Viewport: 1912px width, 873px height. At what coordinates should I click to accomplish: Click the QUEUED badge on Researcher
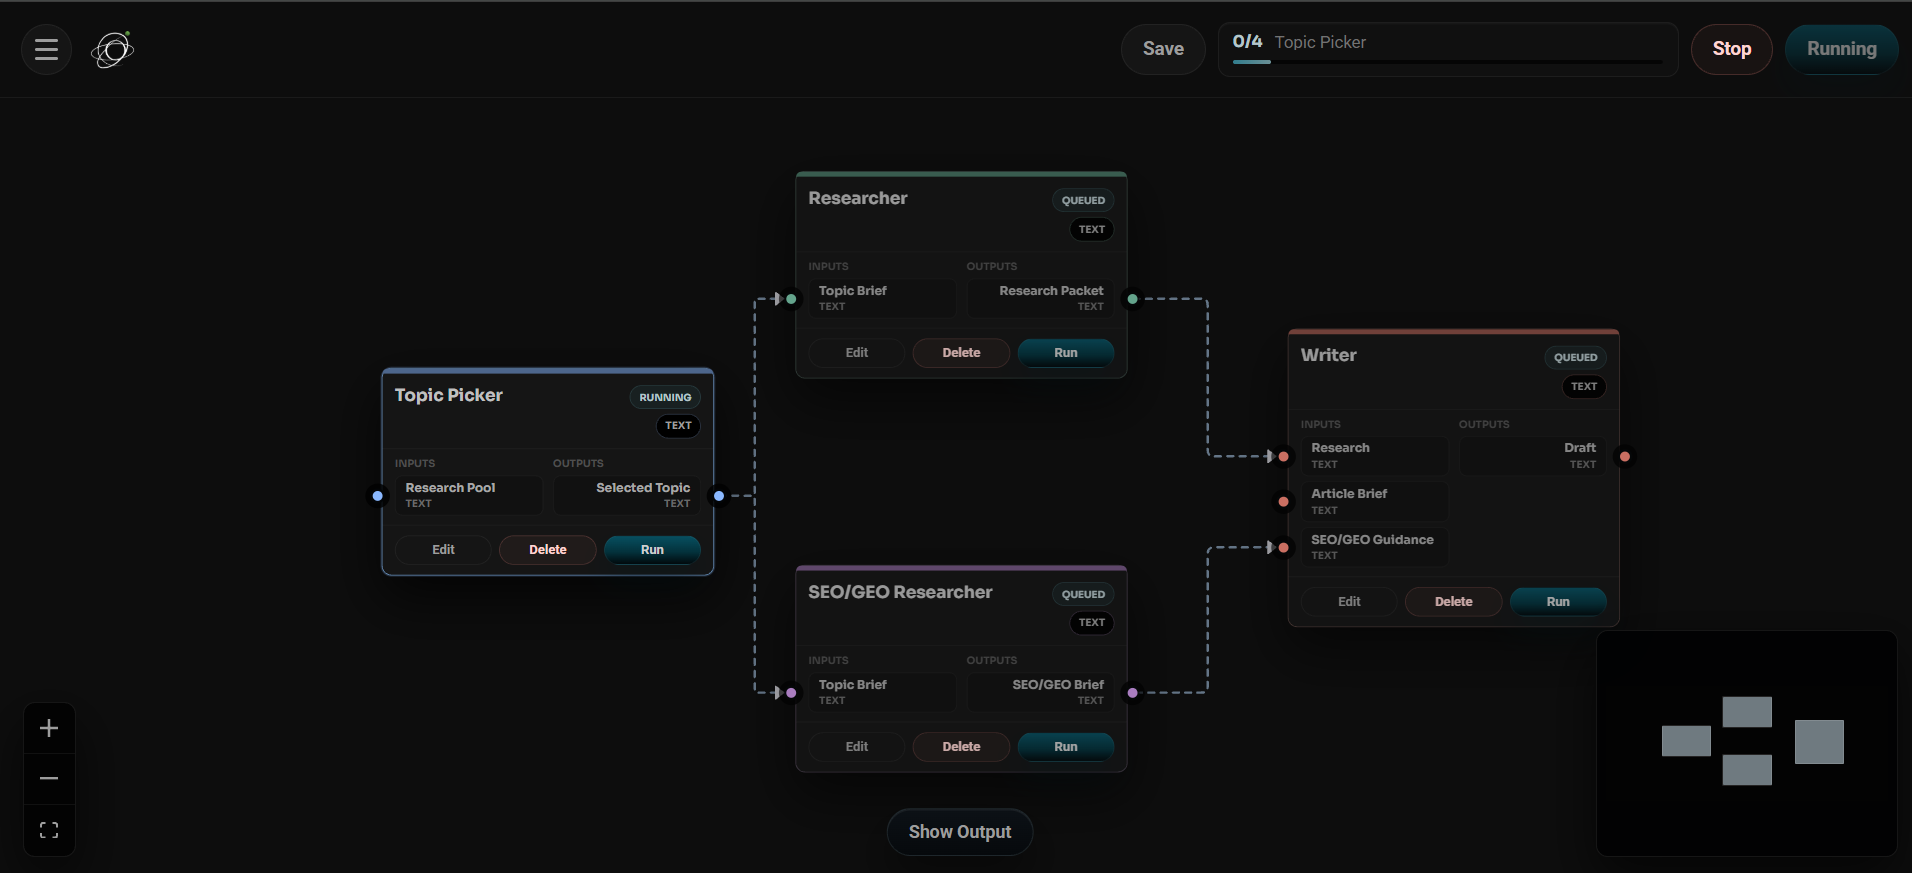[1083, 201]
